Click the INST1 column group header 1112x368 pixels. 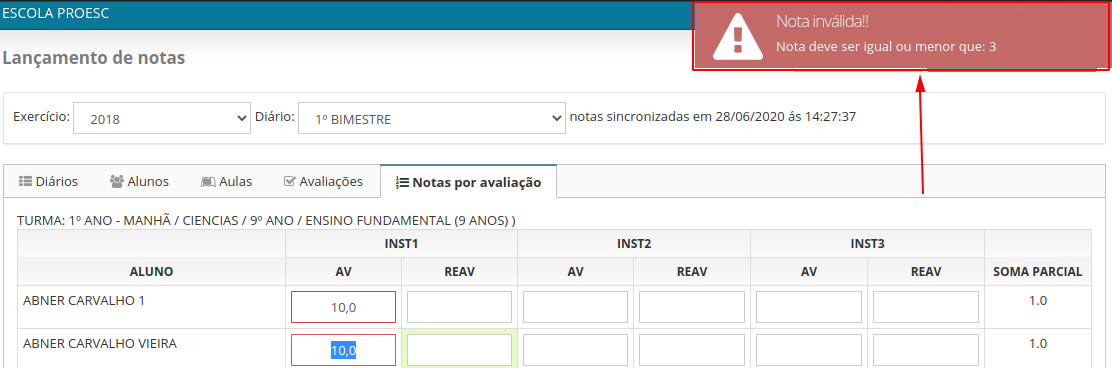click(401, 244)
